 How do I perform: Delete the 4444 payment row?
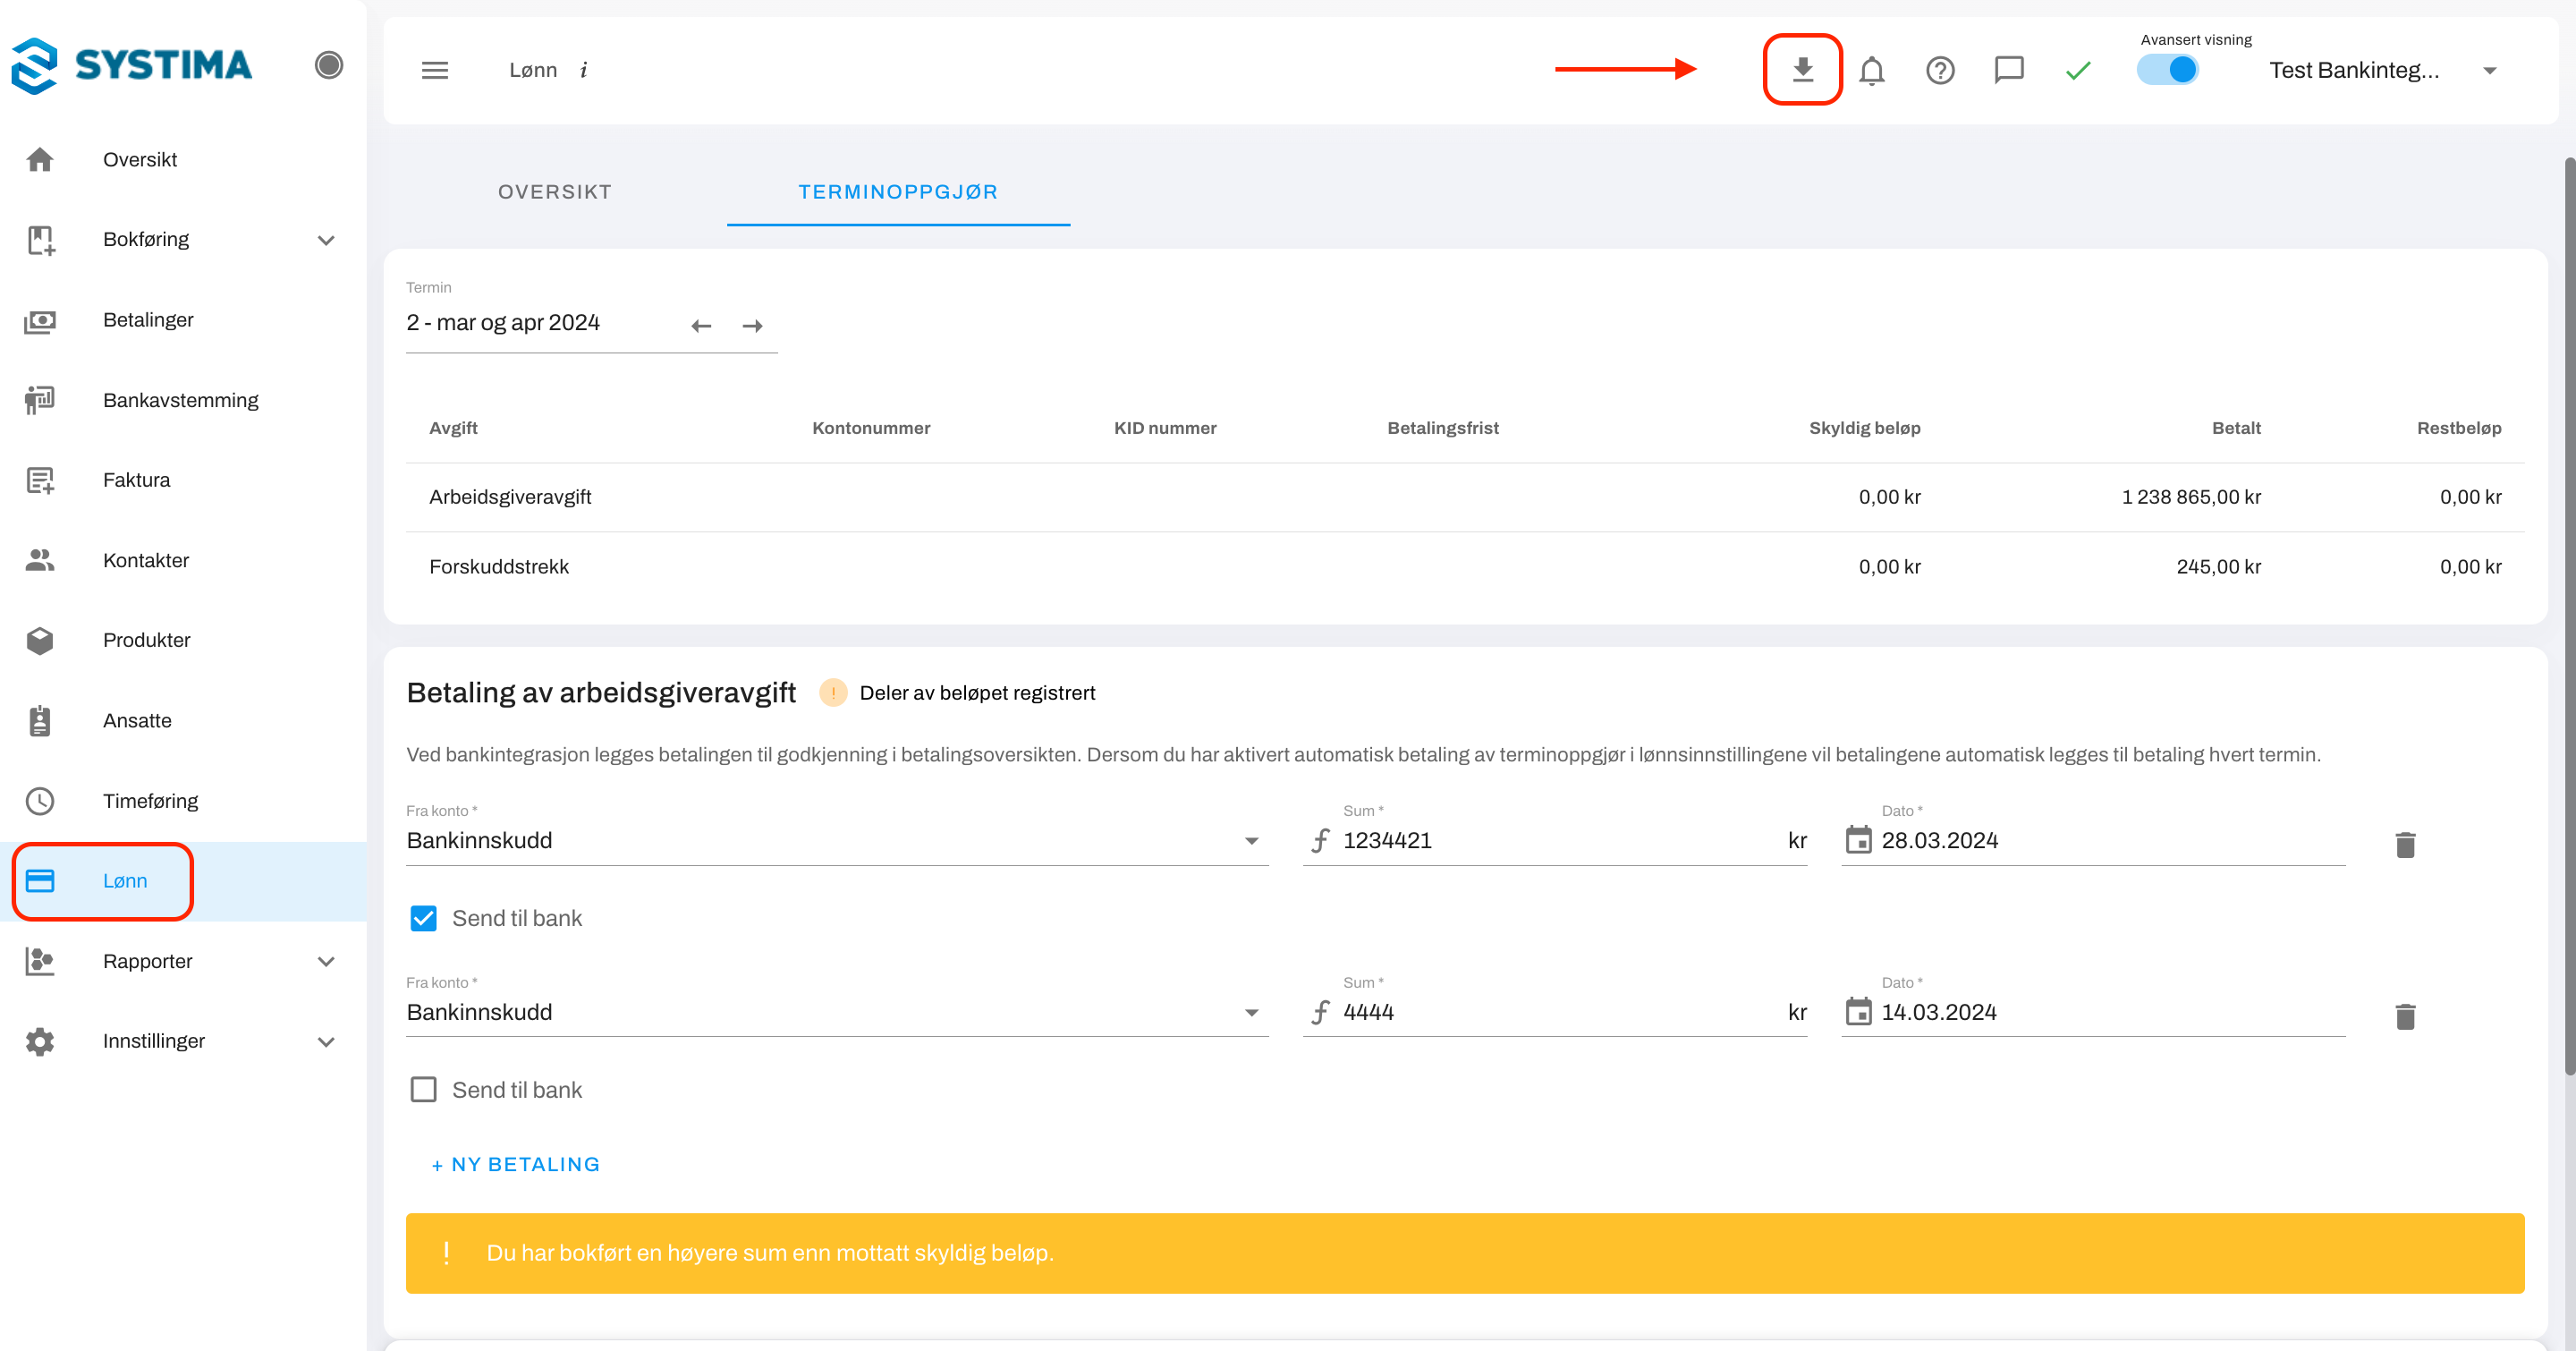tap(2405, 1016)
